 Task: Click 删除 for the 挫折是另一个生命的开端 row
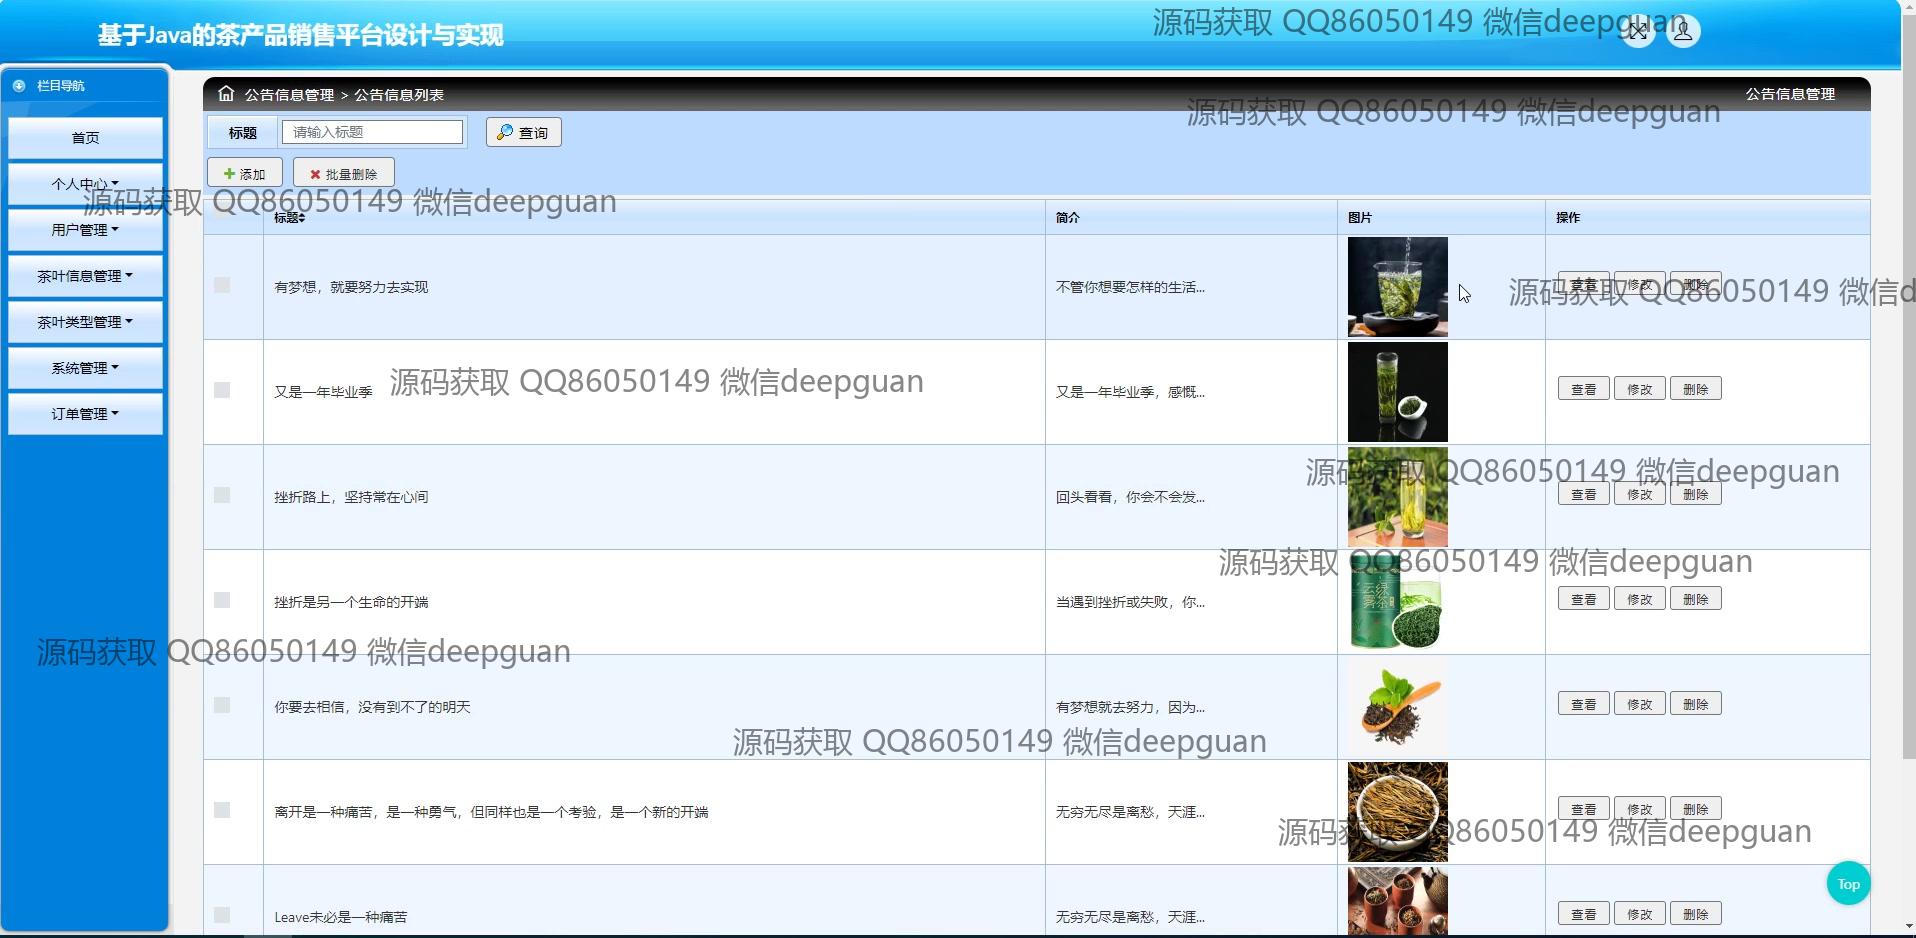click(1695, 599)
